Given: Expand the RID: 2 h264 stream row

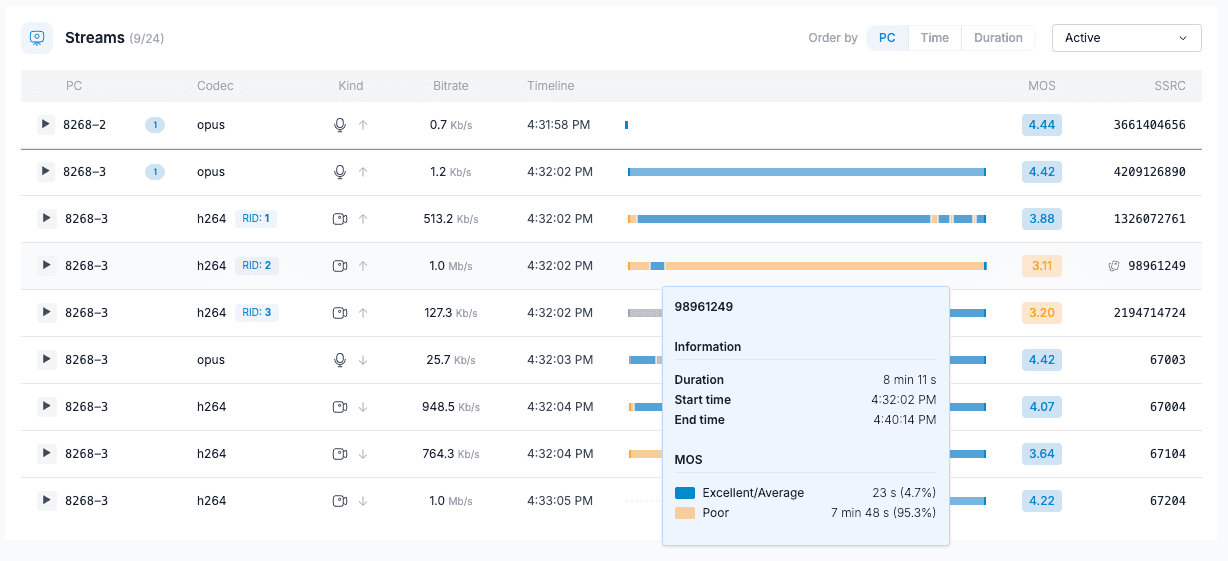Looking at the screenshot, I should click(x=45, y=266).
